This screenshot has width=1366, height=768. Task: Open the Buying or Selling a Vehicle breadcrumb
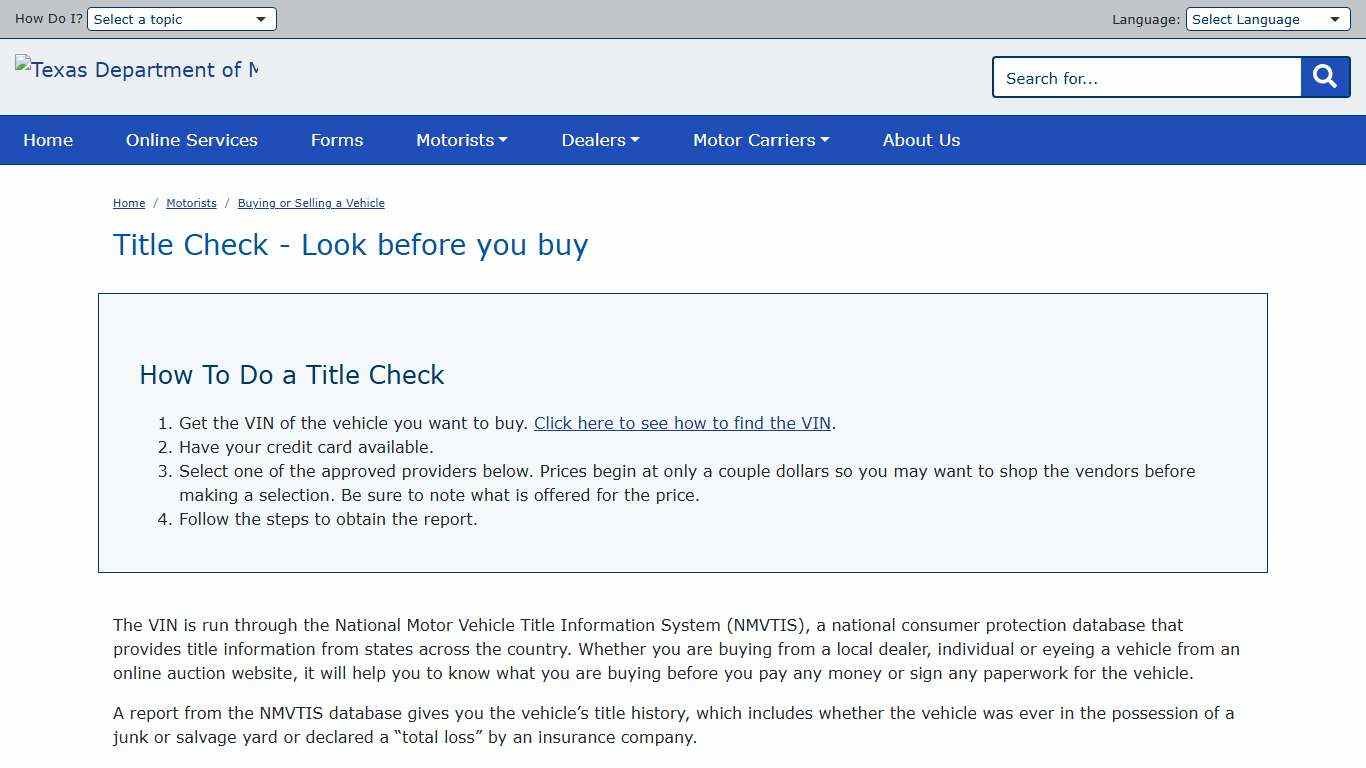click(311, 203)
